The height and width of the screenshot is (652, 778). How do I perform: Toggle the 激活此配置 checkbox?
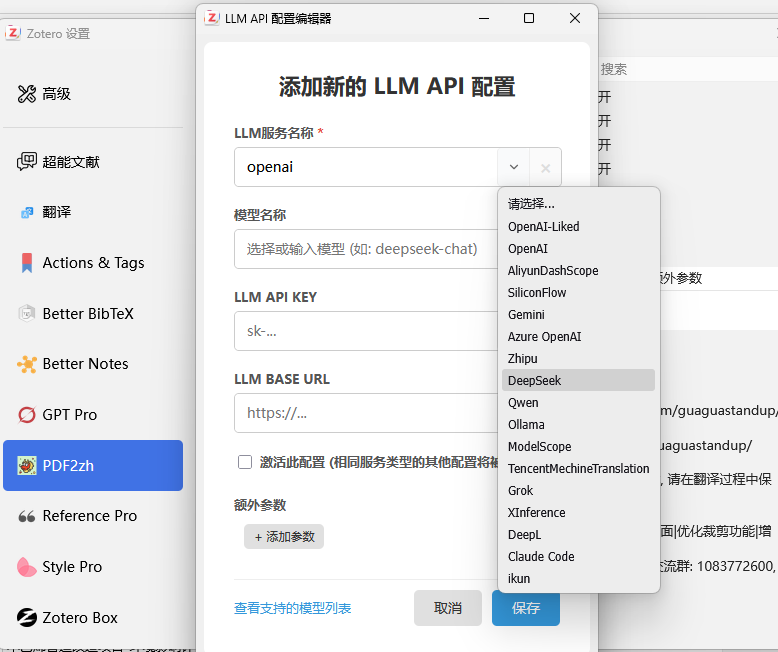click(245, 462)
